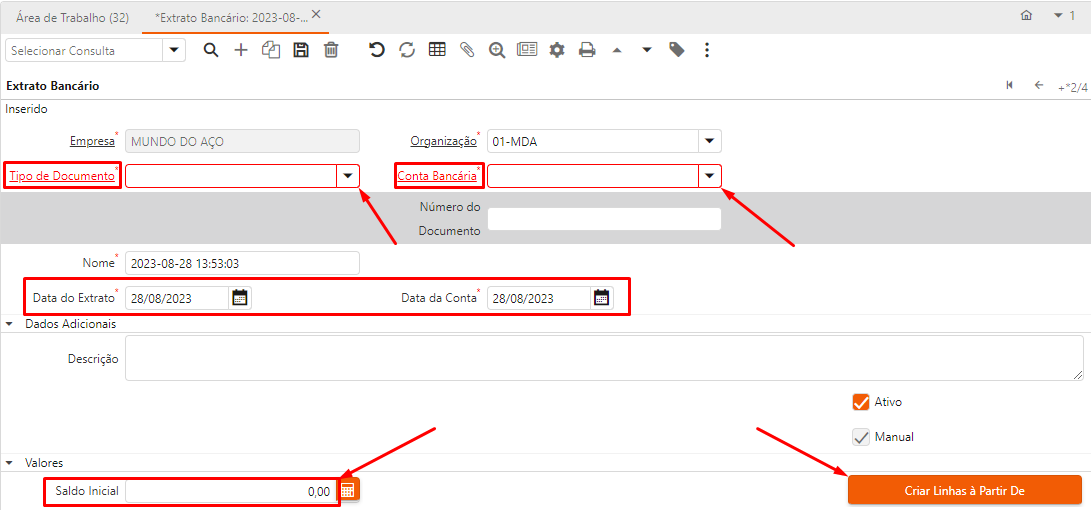Click Criar Linhas à Partir De button
Viewport: 1091px width, 510px height.
click(x=964, y=490)
